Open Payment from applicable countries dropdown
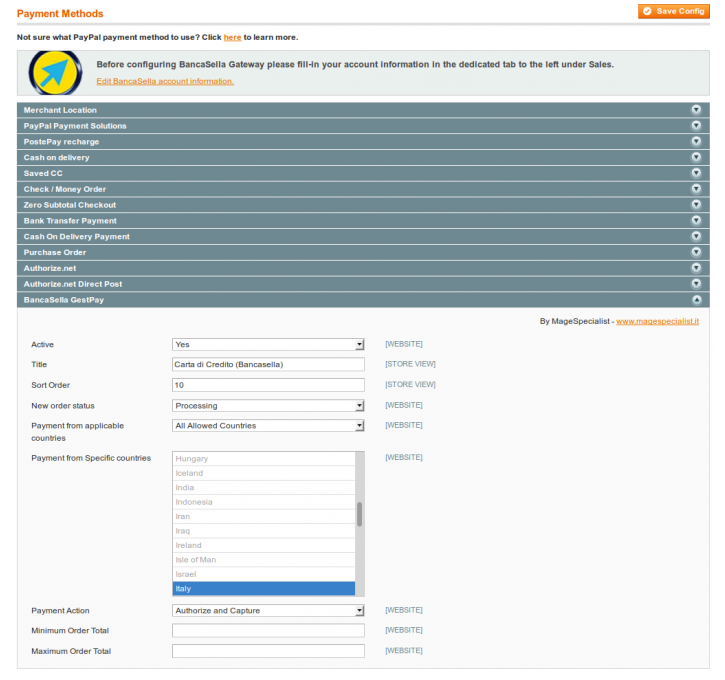 click(x=268, y=425)
